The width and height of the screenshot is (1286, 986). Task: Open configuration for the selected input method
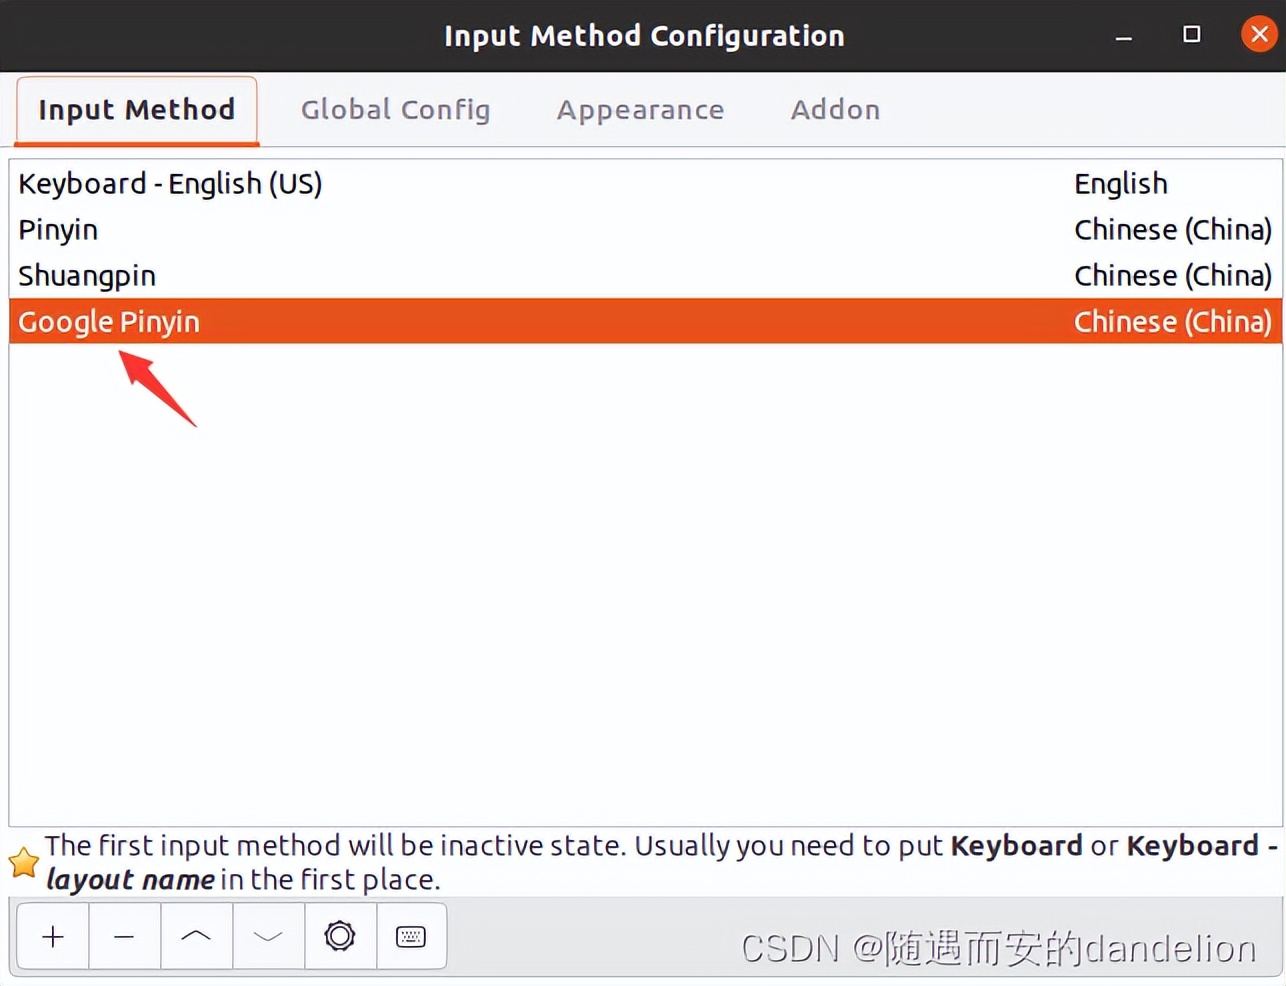(340, 936)
